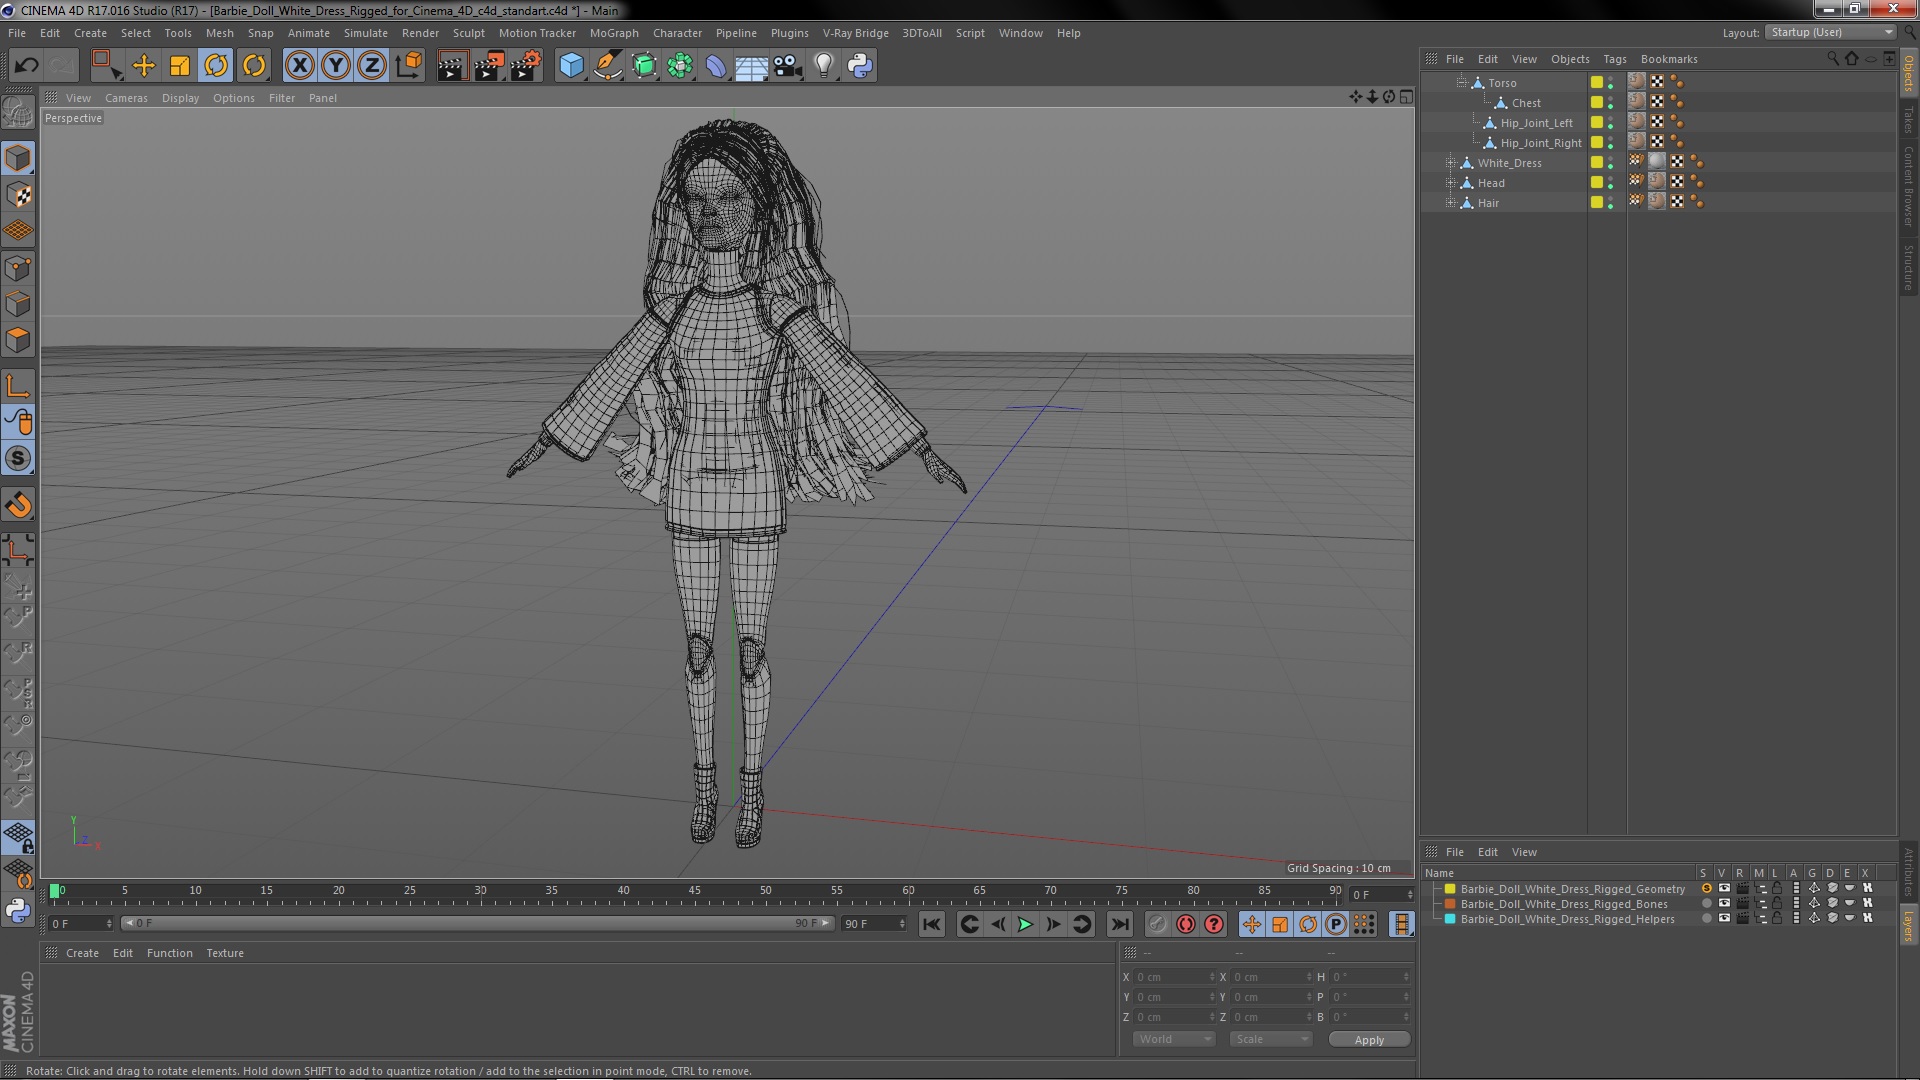The height and width of the screenshot is (1080, 1920).
Task: Collapse the Torso tree node
Action: click(1462, 82)
